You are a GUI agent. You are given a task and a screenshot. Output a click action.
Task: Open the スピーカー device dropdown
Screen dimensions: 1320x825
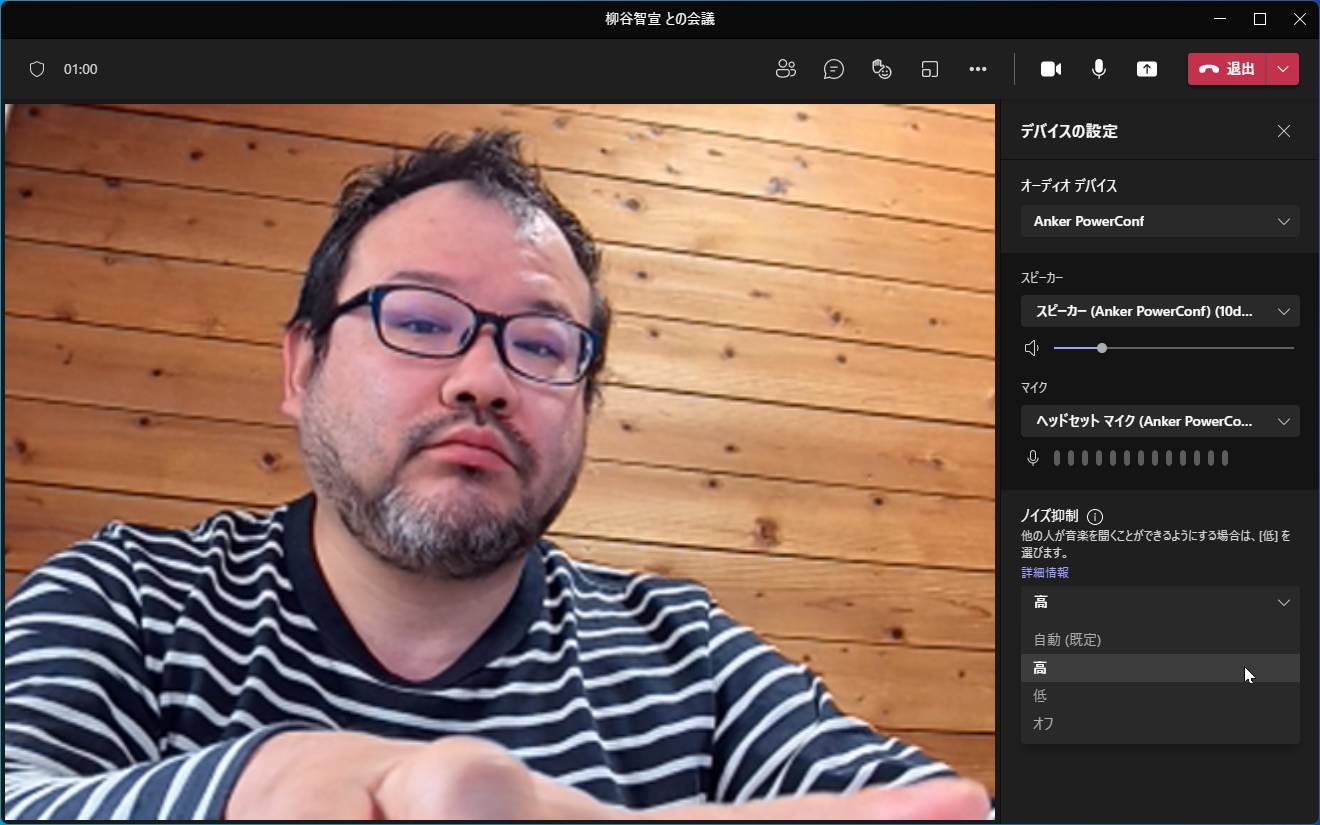coord(1160,311)
